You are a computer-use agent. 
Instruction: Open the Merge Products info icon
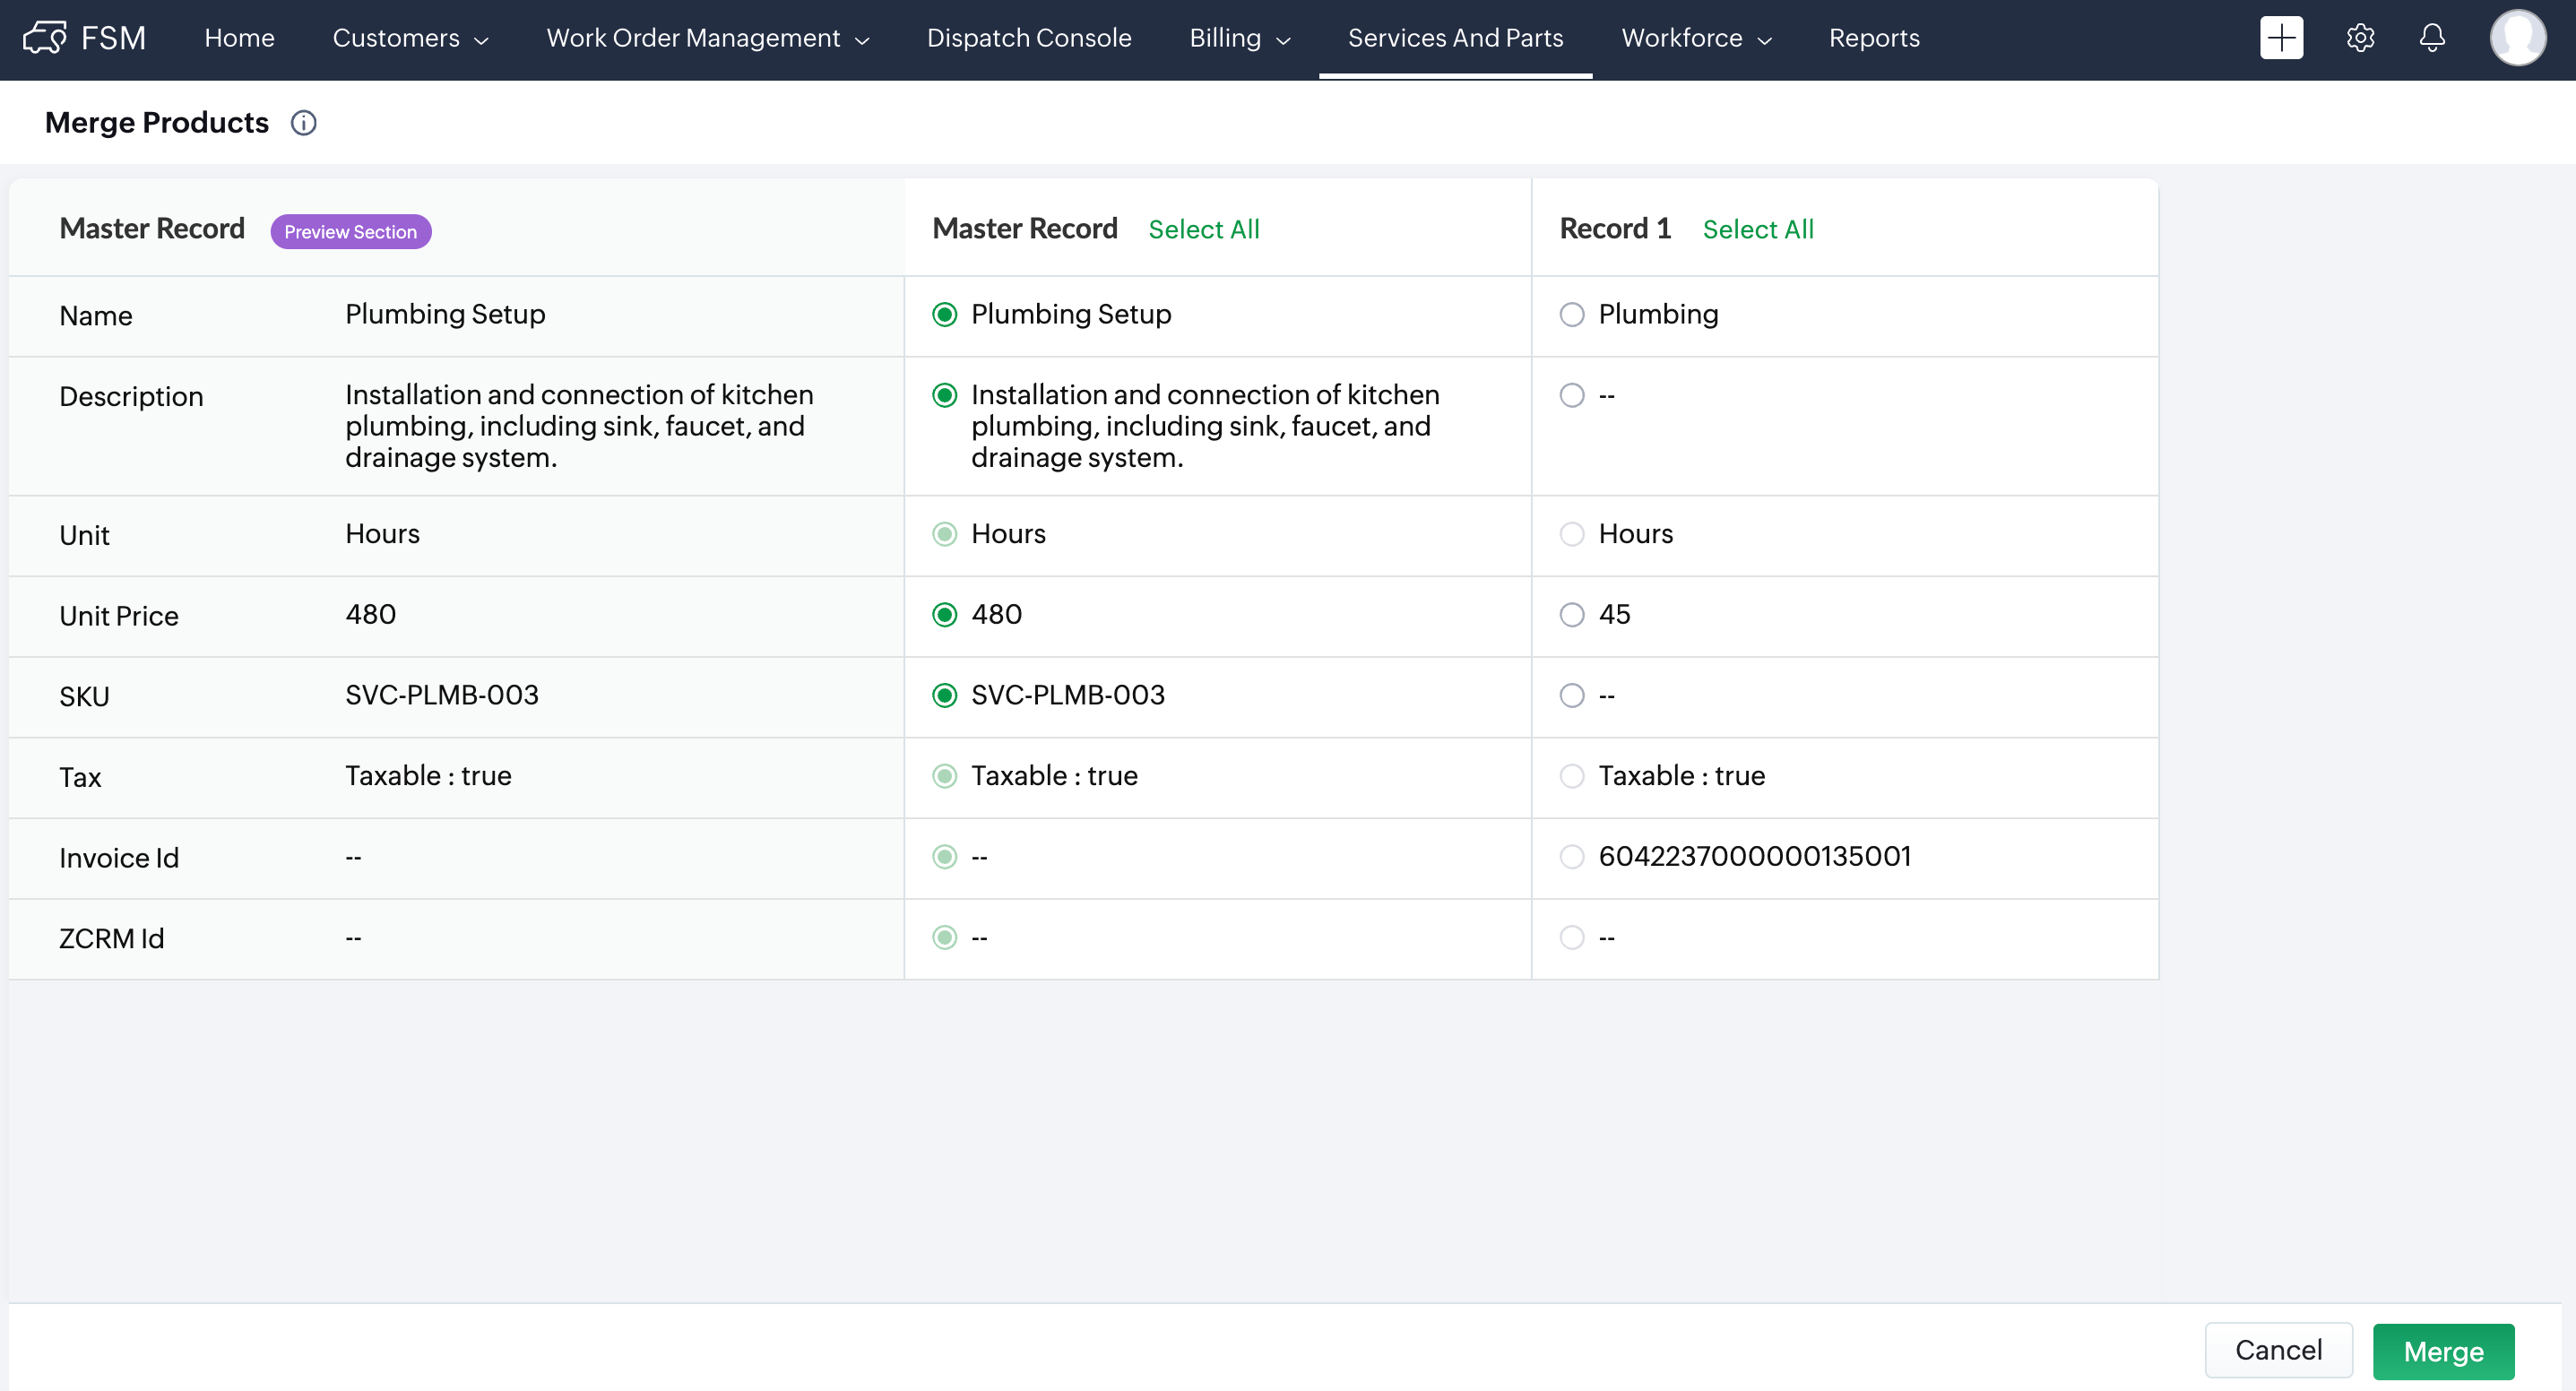tap(303, 122)
